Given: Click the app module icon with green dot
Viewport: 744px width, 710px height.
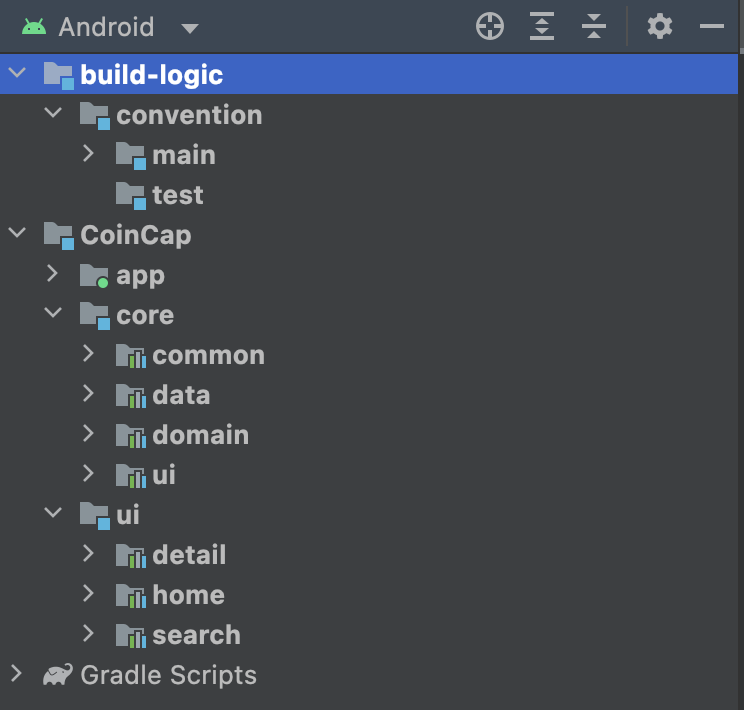Looking at the screenshot, I should pyautogui.click(x=94, y=276).
